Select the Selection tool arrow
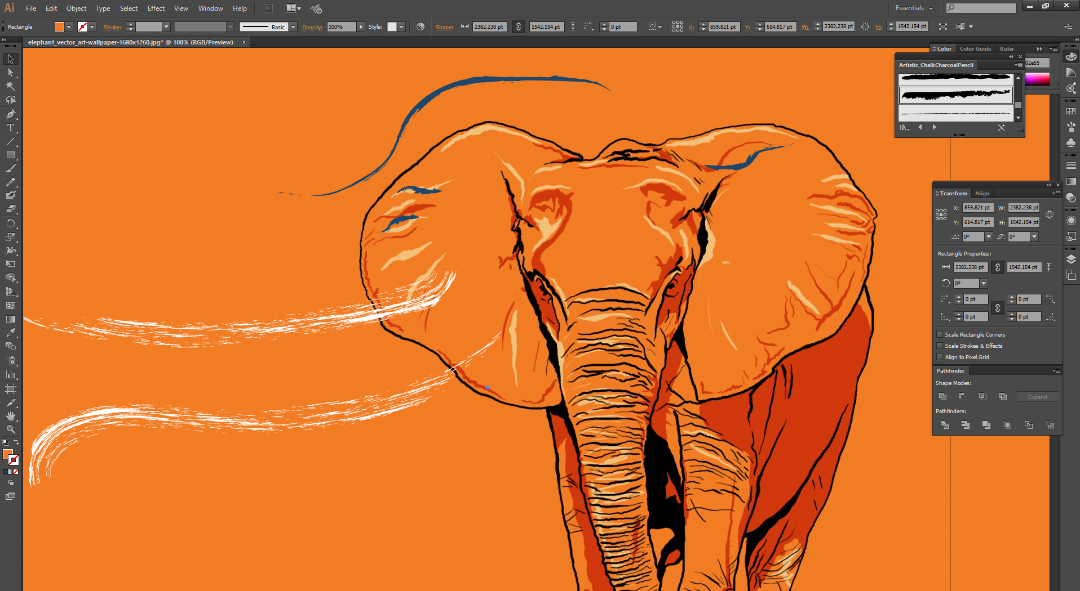Image resolution: width=1080 pixels, height=591 pixels. (x=11, y=59)
